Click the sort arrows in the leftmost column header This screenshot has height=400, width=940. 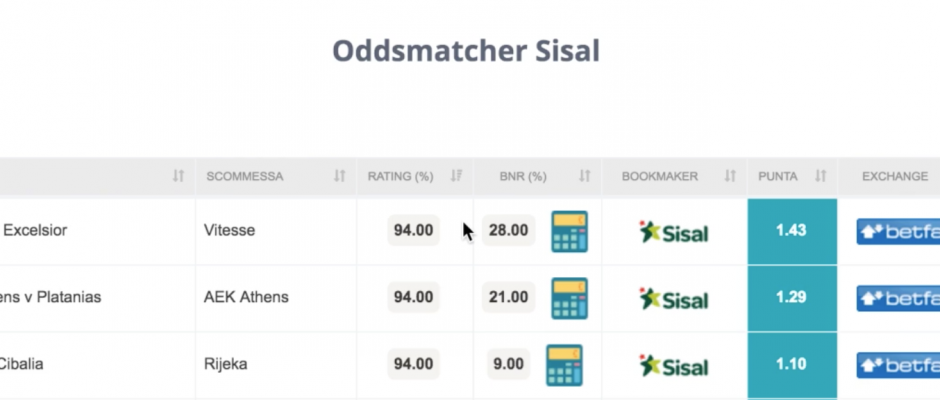[x=178, y=176]
